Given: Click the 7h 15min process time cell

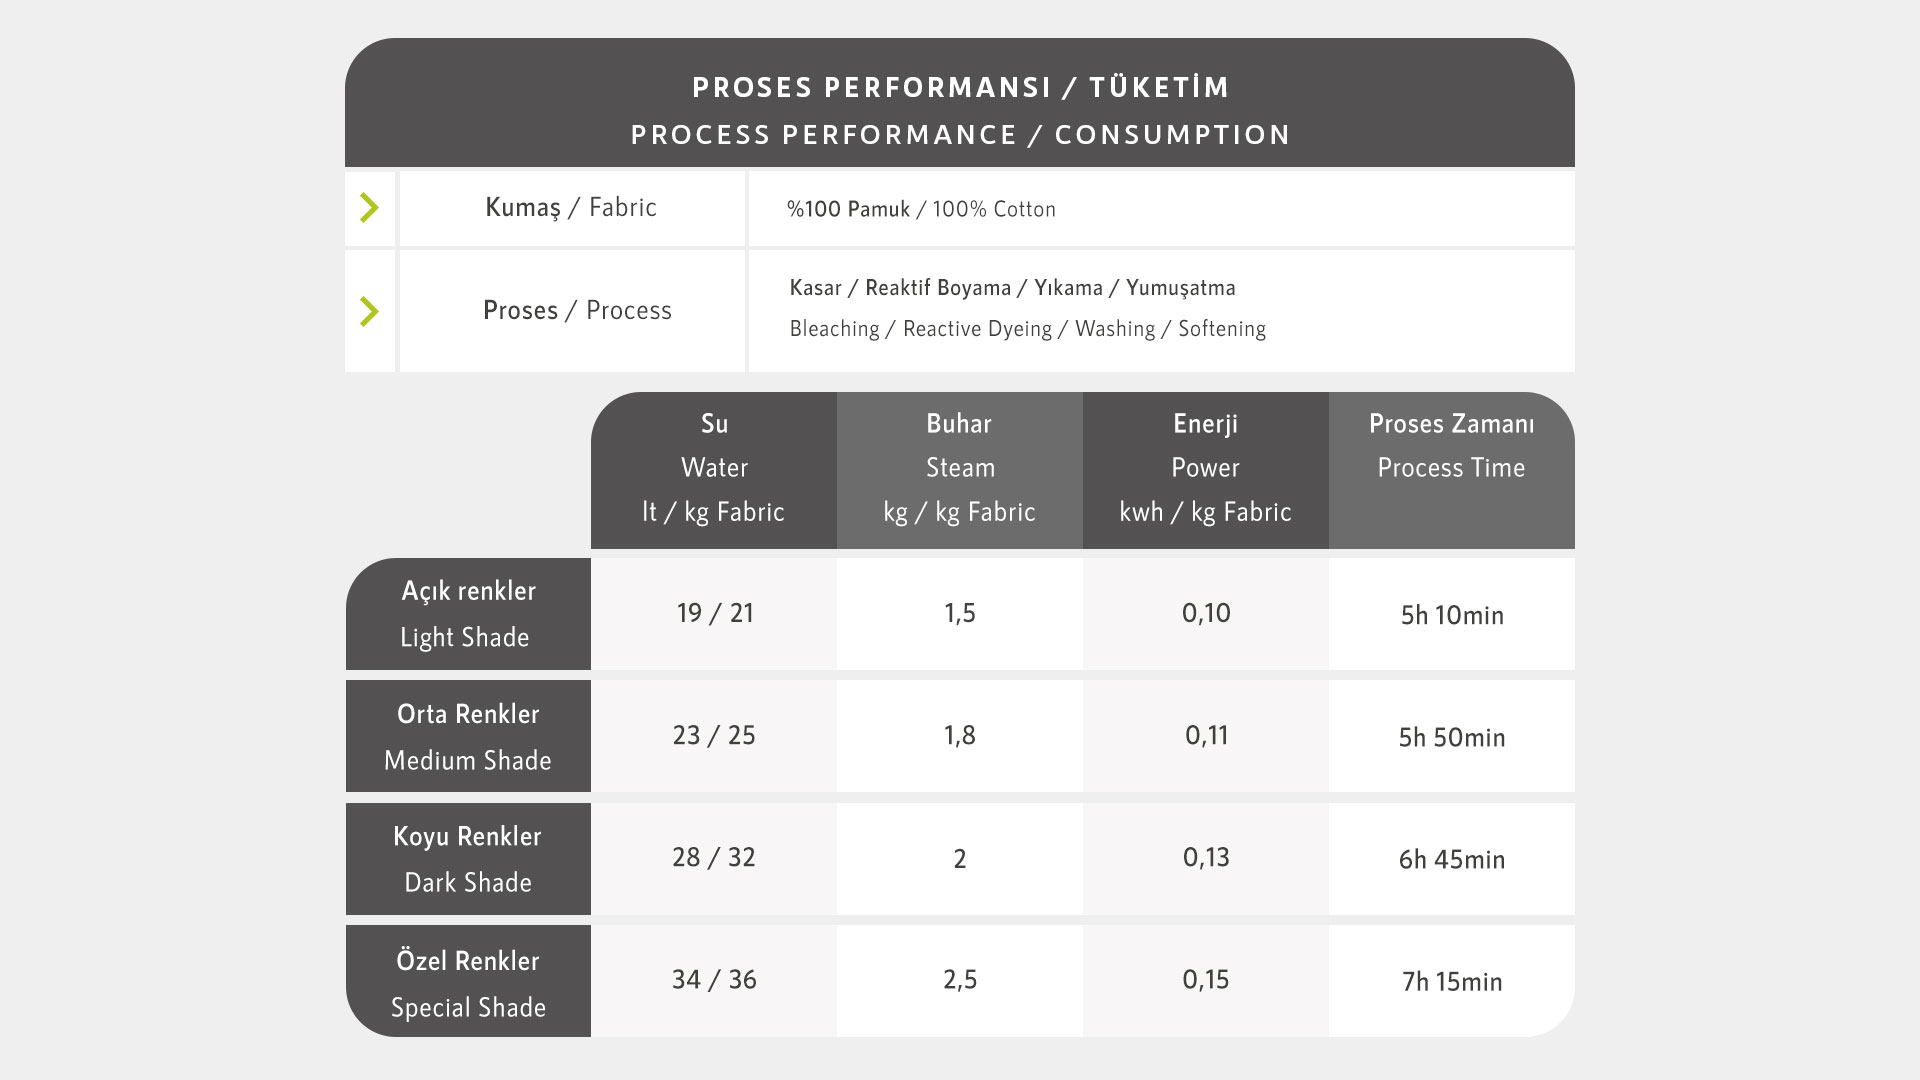Looking at the screenshot, I should point(1451,982).
